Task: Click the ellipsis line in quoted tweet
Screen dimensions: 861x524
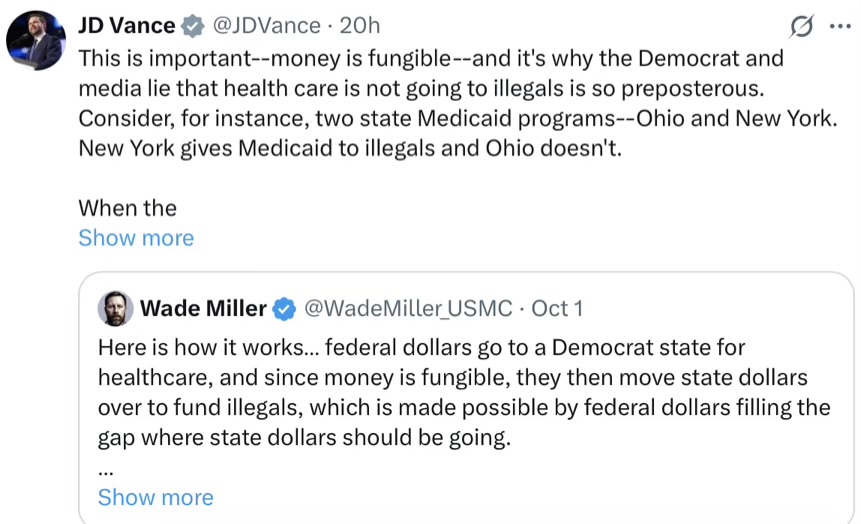Action: tap(105, 467)
